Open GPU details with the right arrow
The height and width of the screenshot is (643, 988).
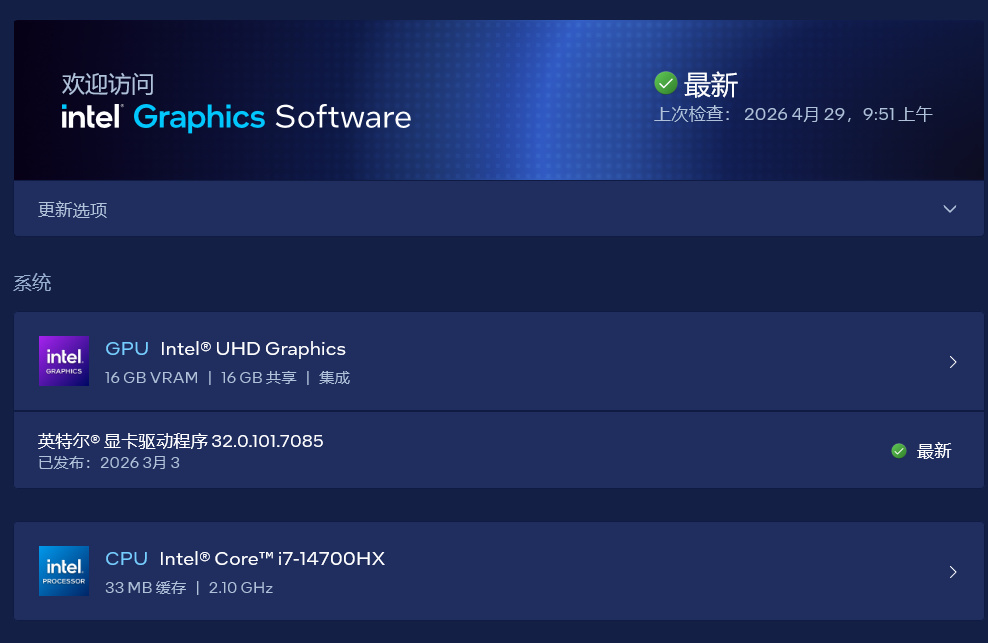(953, 362)
